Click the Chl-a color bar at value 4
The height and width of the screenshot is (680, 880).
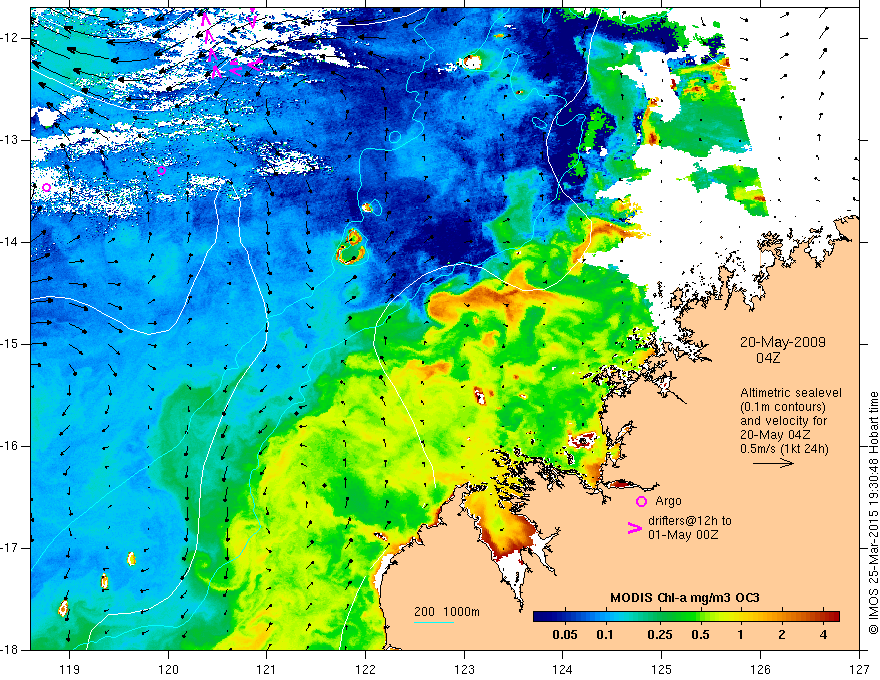[823, 616]
